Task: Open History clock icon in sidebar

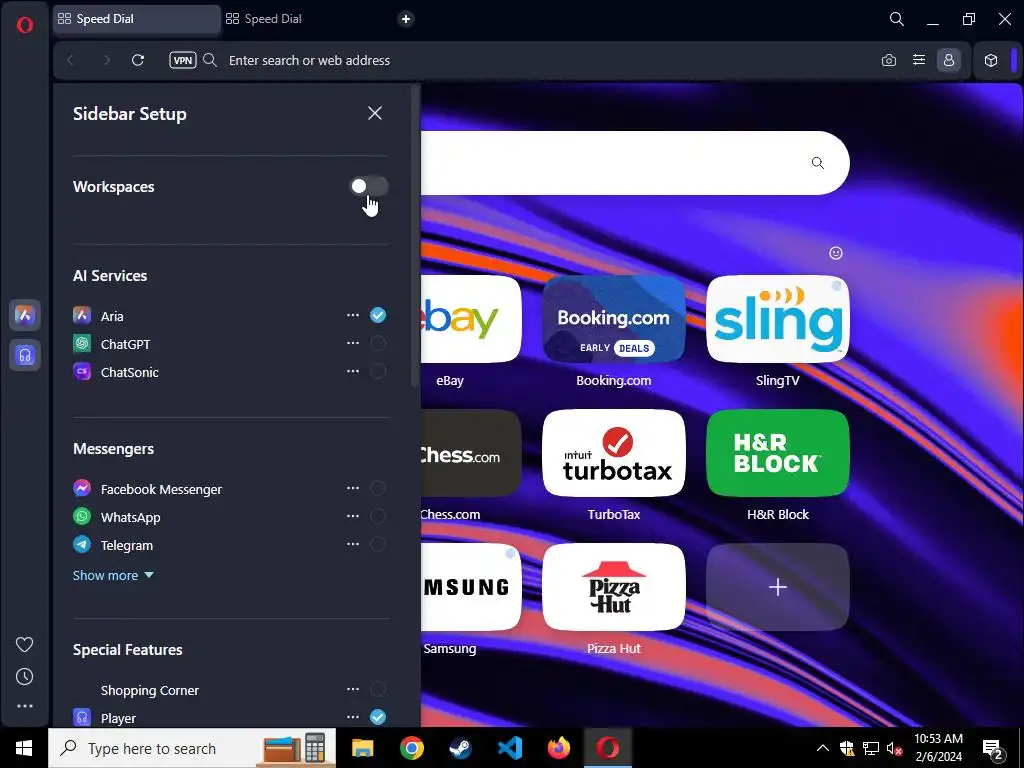Action: click(x=25, y=677)
